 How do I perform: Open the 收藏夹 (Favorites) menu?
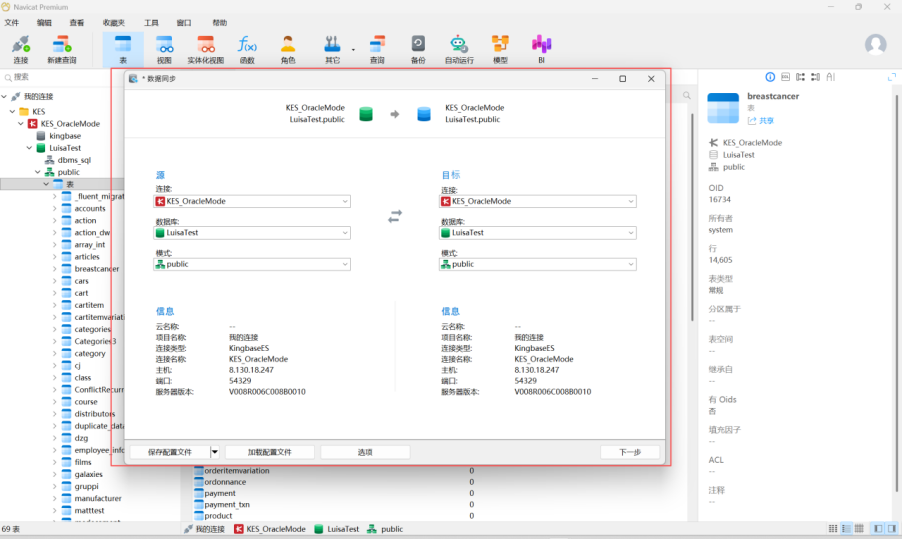click(113, 22)
